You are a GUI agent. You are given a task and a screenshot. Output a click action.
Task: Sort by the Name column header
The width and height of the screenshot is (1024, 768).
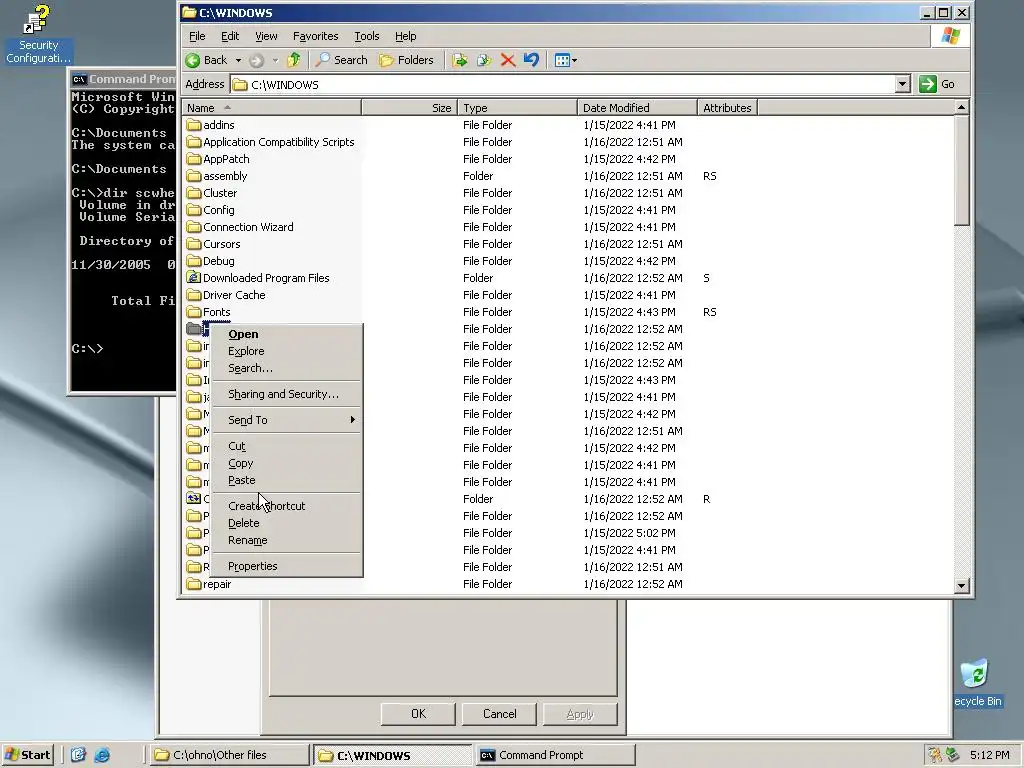tap(272, 108)
